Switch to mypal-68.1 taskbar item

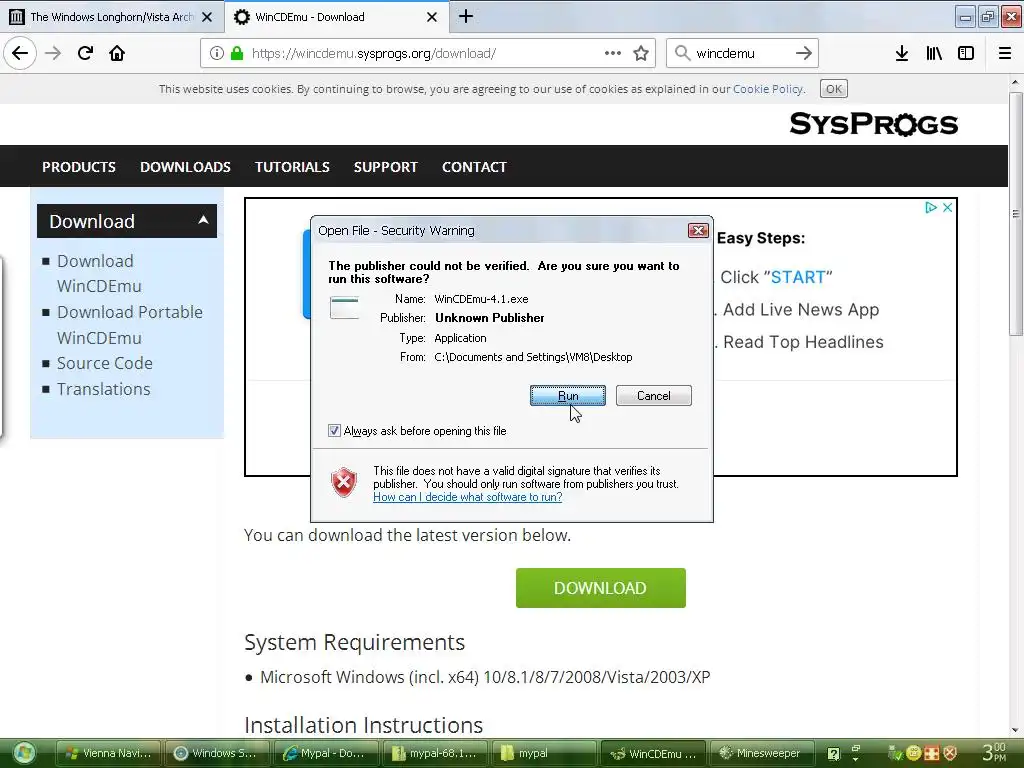pyautogui.click(x=434, y=754)
